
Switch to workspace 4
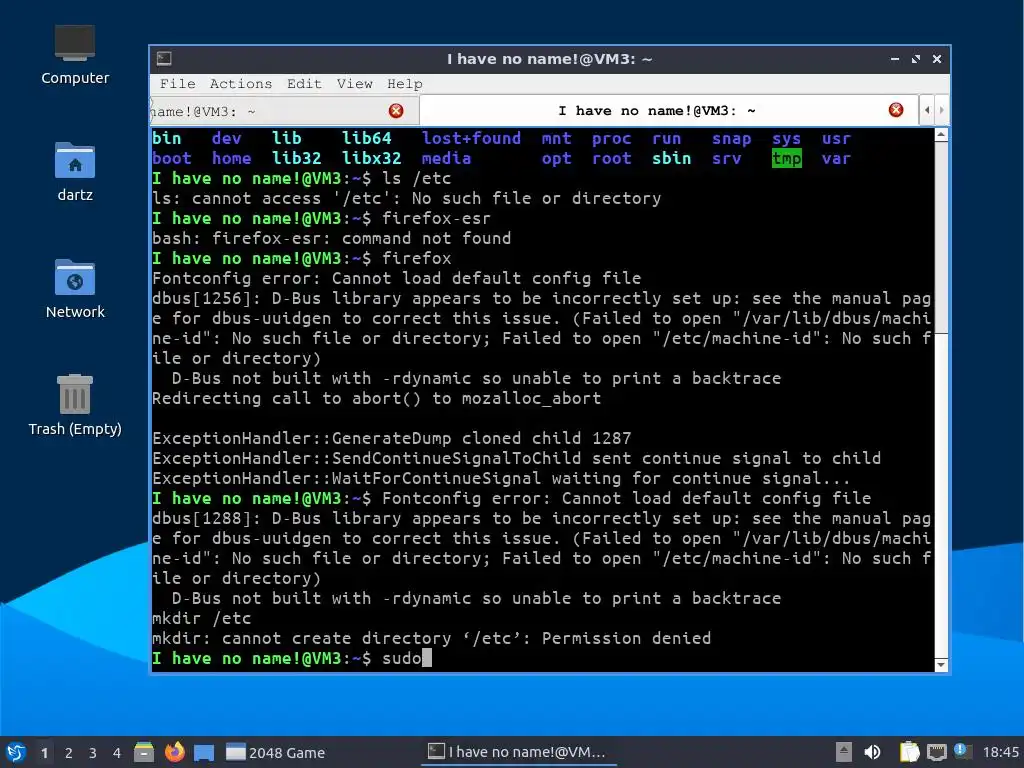[117, 753]
